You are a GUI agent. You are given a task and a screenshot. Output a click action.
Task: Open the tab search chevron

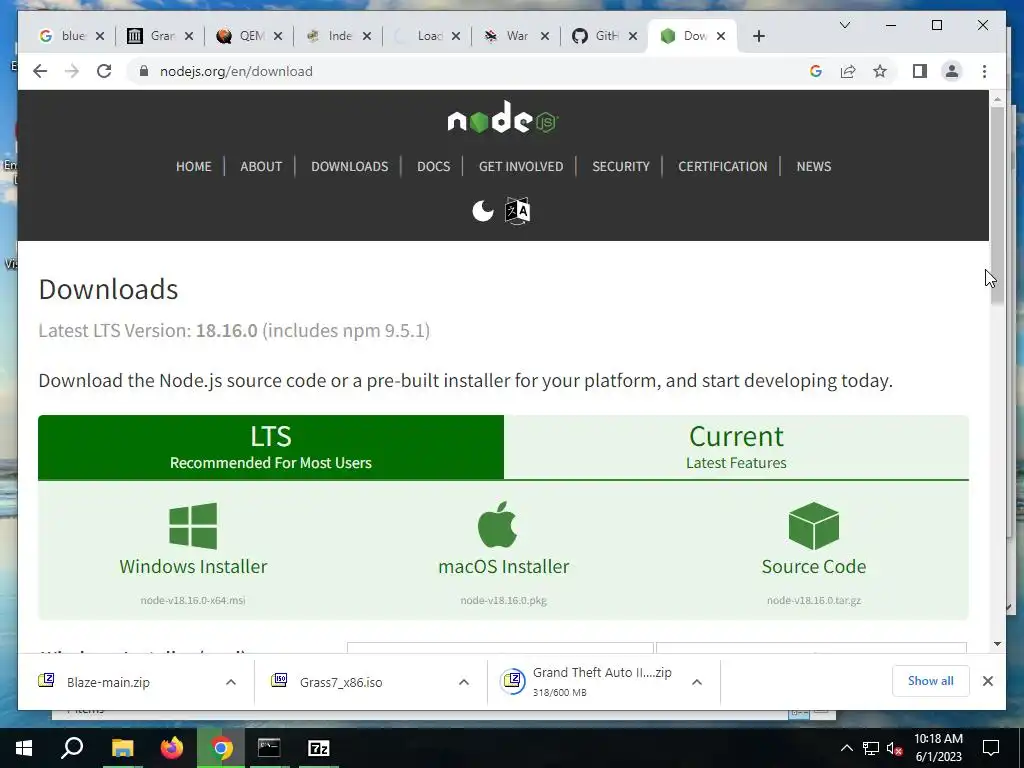point(844,25)
